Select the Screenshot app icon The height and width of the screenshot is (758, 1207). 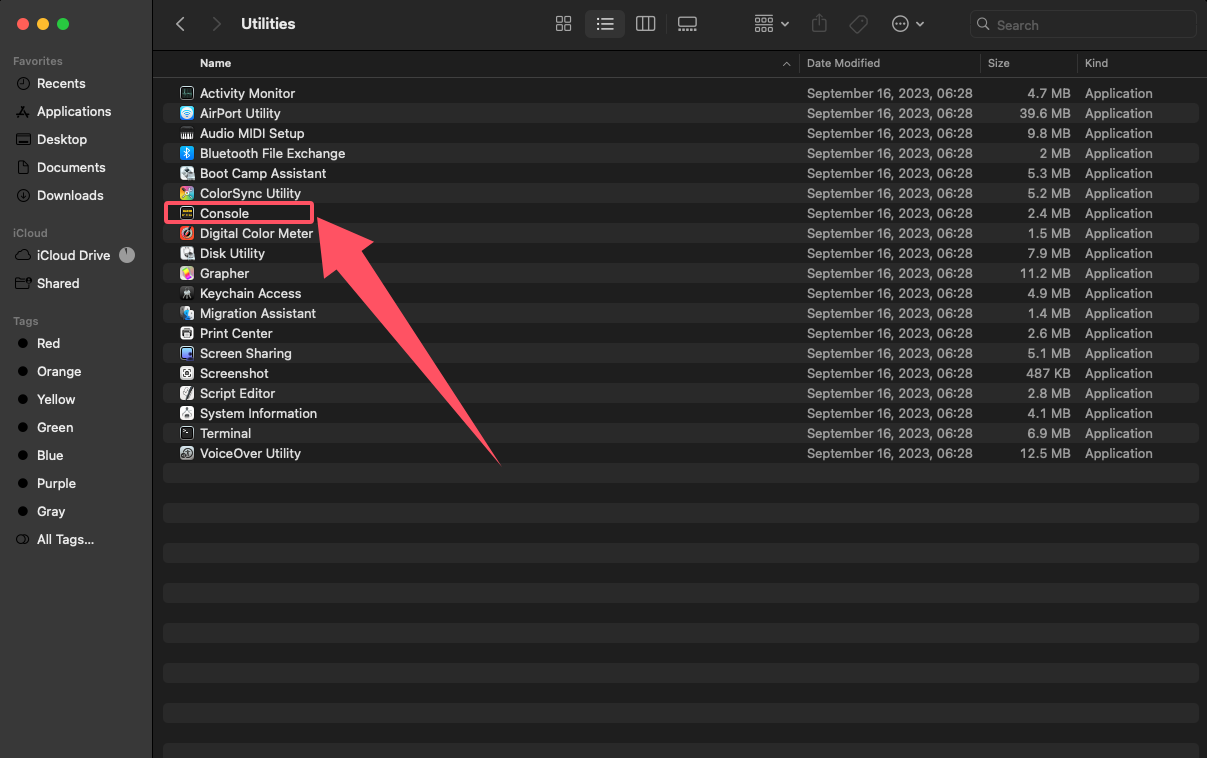pyautogui.click(x=187, y=373)
